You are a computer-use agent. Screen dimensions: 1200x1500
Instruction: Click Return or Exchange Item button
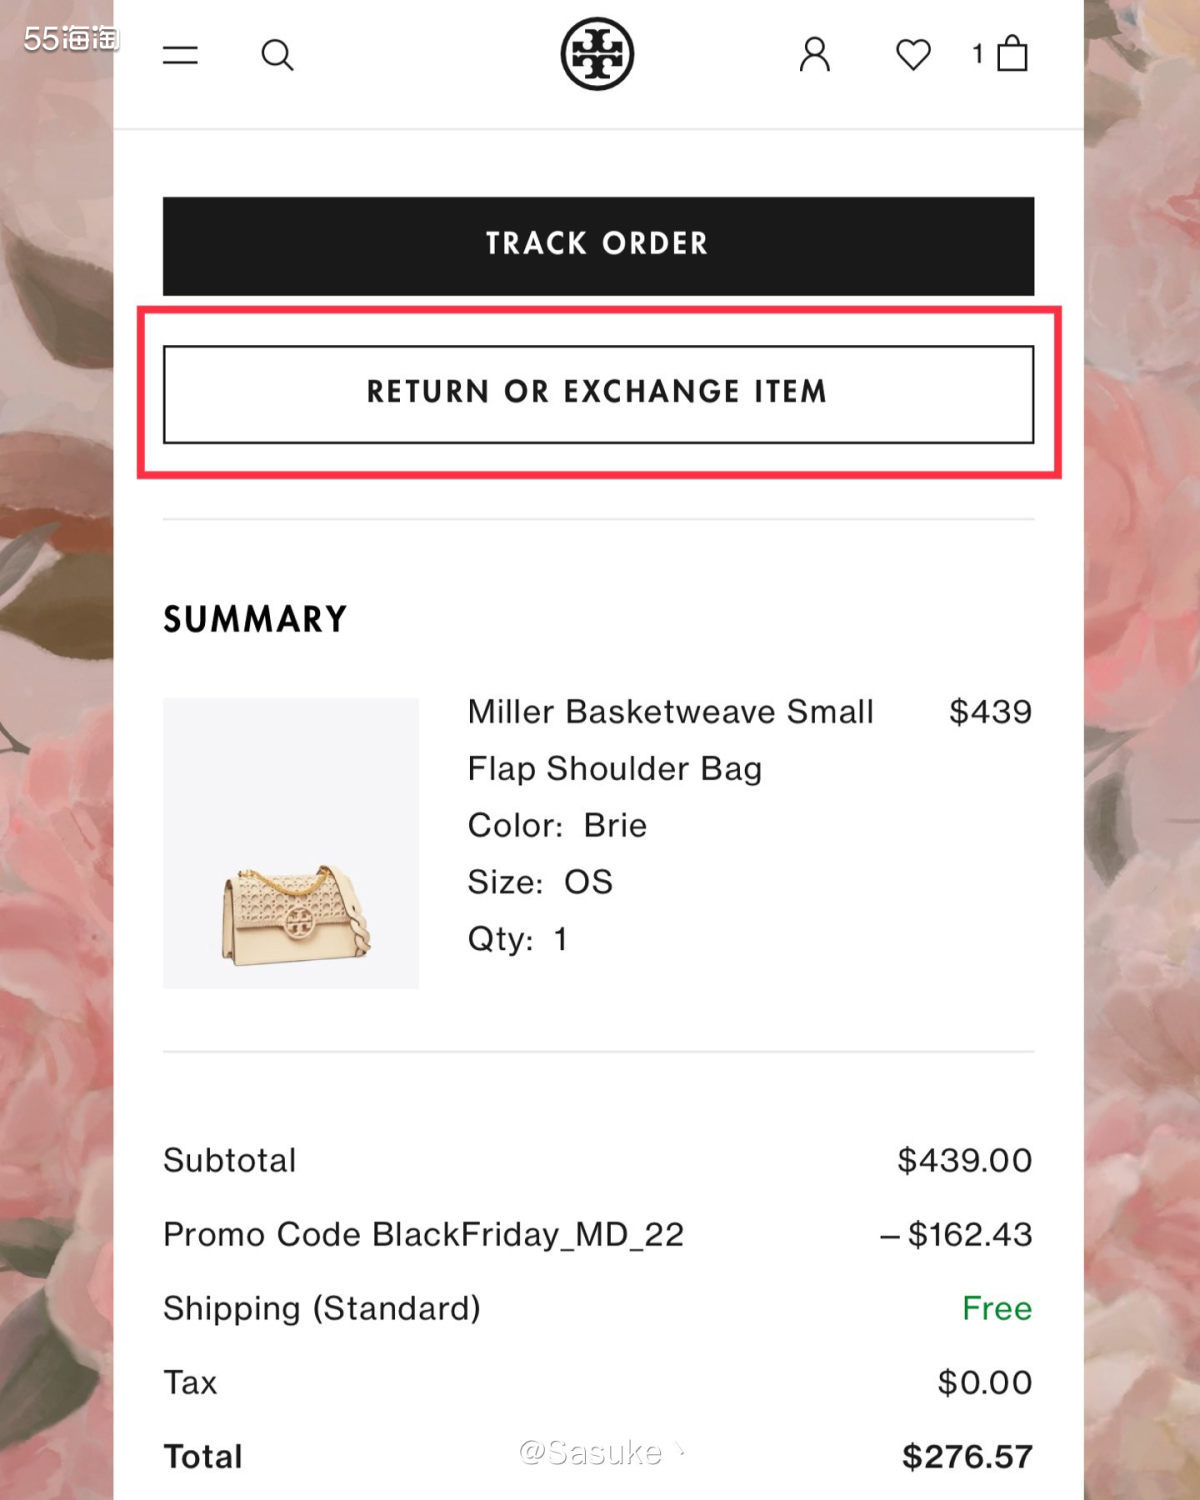(x=598, y=393)
